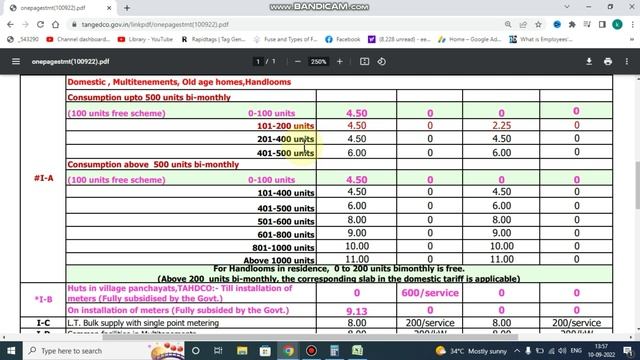The image size is (640, 360).
Task: Zoom out the PDF with minus button
Action: point(298,62)
